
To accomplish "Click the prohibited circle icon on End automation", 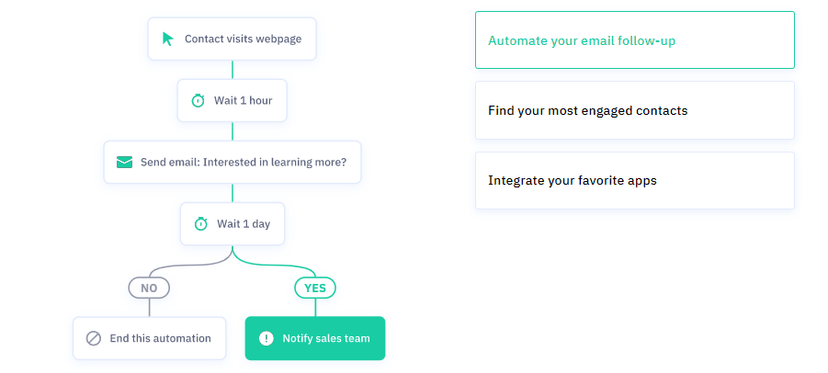I will pyautogui.click(x=93, y=338).
